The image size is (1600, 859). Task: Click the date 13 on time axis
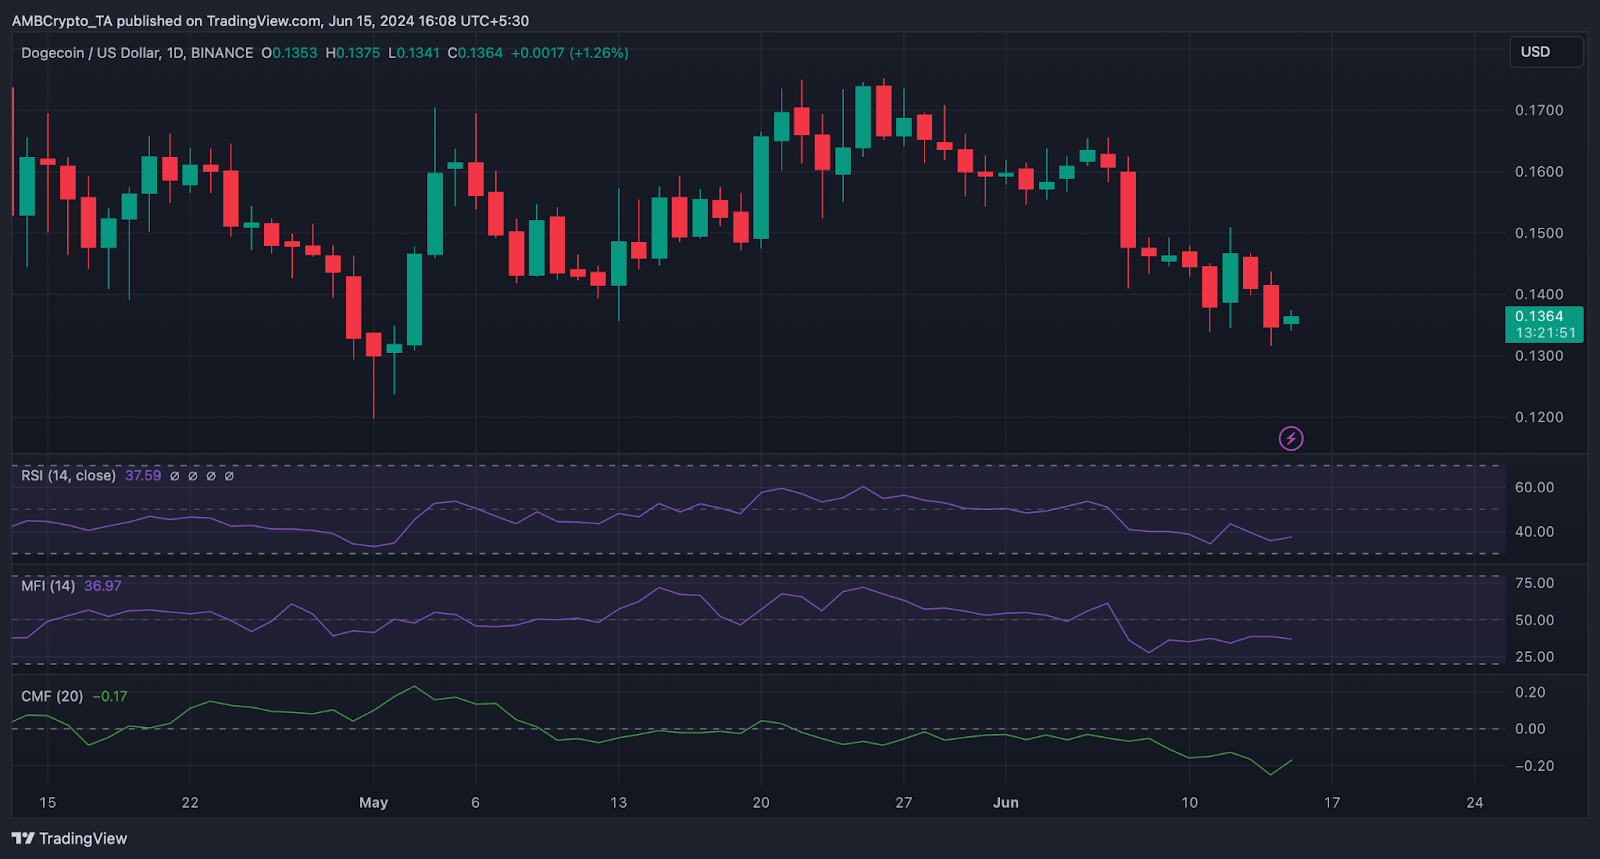pyautogui.click(x=618, y=802)
